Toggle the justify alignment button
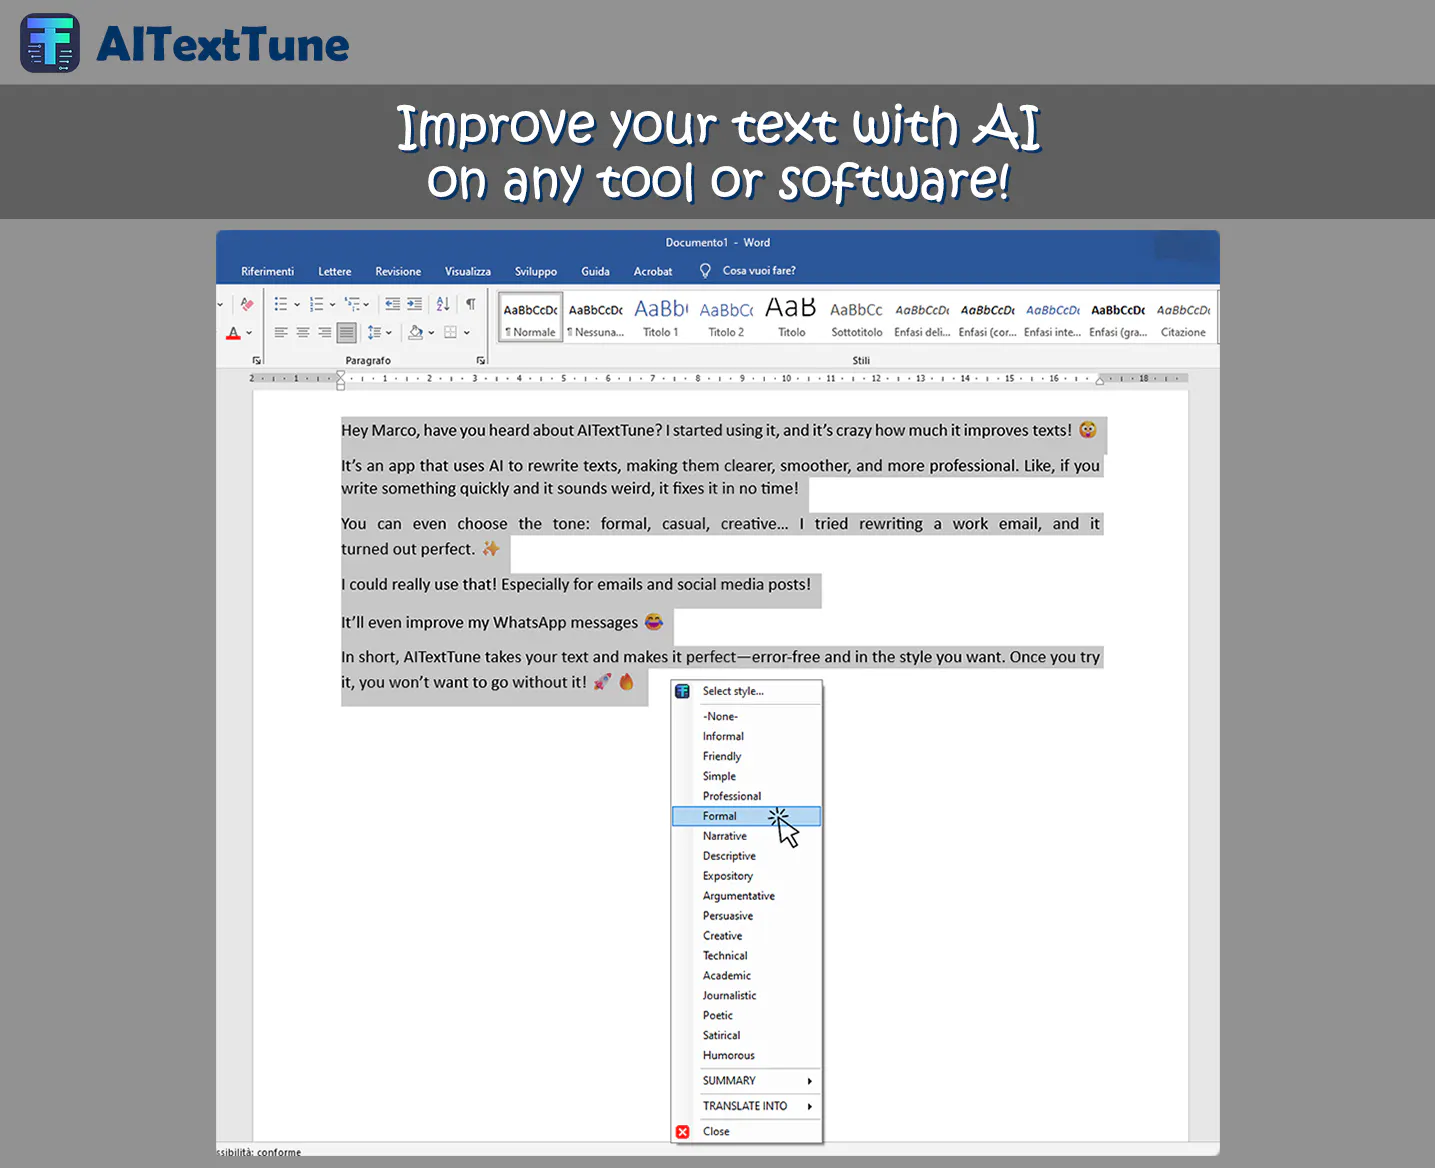1435x1168 pixels. (346, 332)
